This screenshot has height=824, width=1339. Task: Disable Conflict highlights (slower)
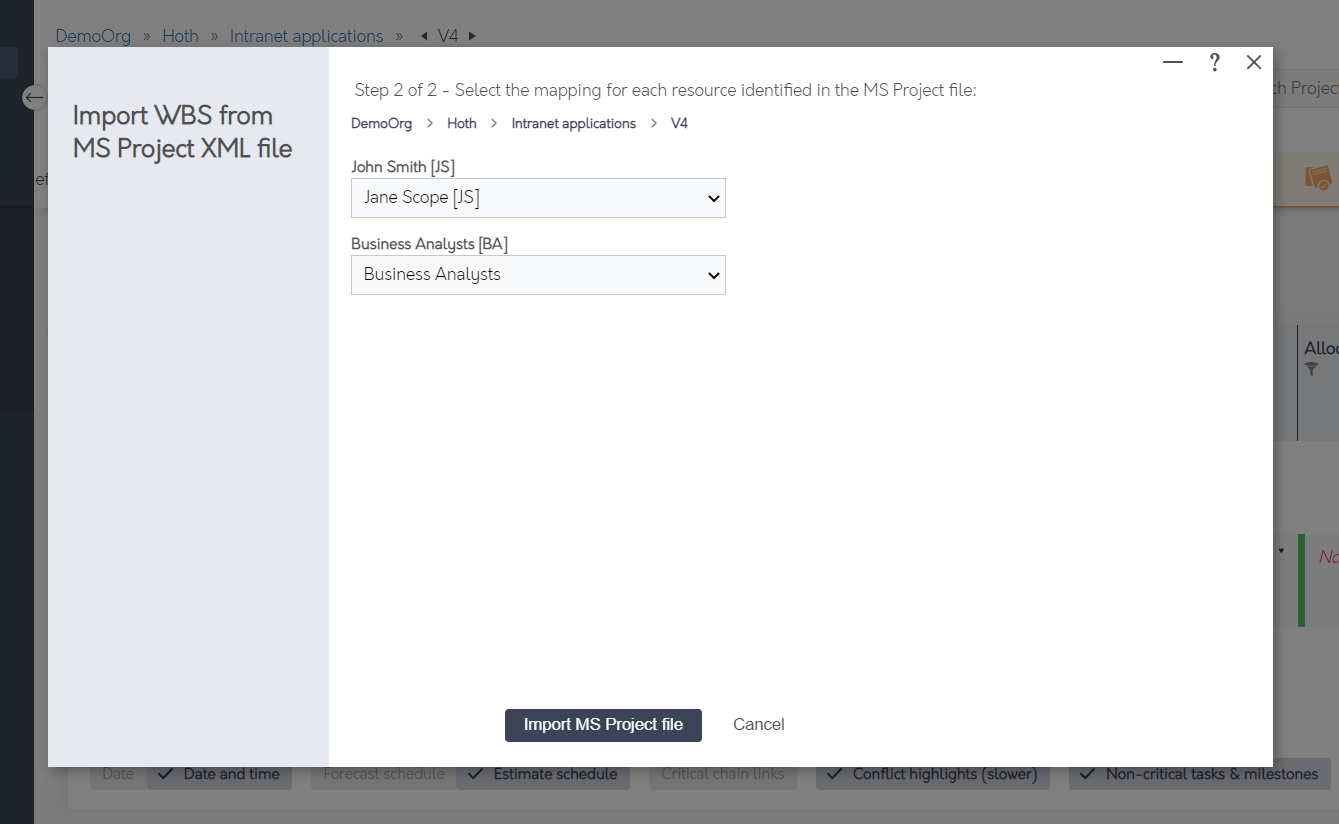click(932, 773)
